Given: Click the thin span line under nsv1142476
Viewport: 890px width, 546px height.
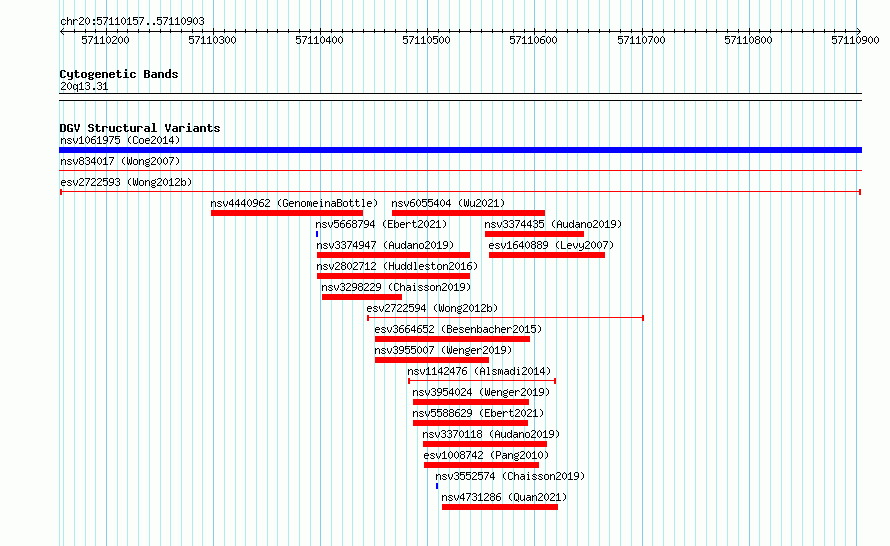Looking at the screenshot, I should (x=482, y=381).
